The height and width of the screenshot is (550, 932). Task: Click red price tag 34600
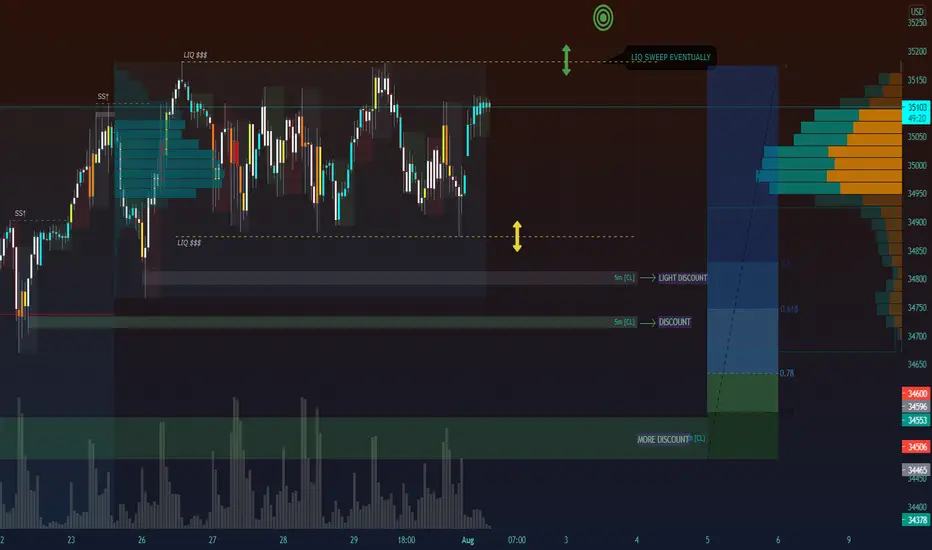tap(917, 394)
